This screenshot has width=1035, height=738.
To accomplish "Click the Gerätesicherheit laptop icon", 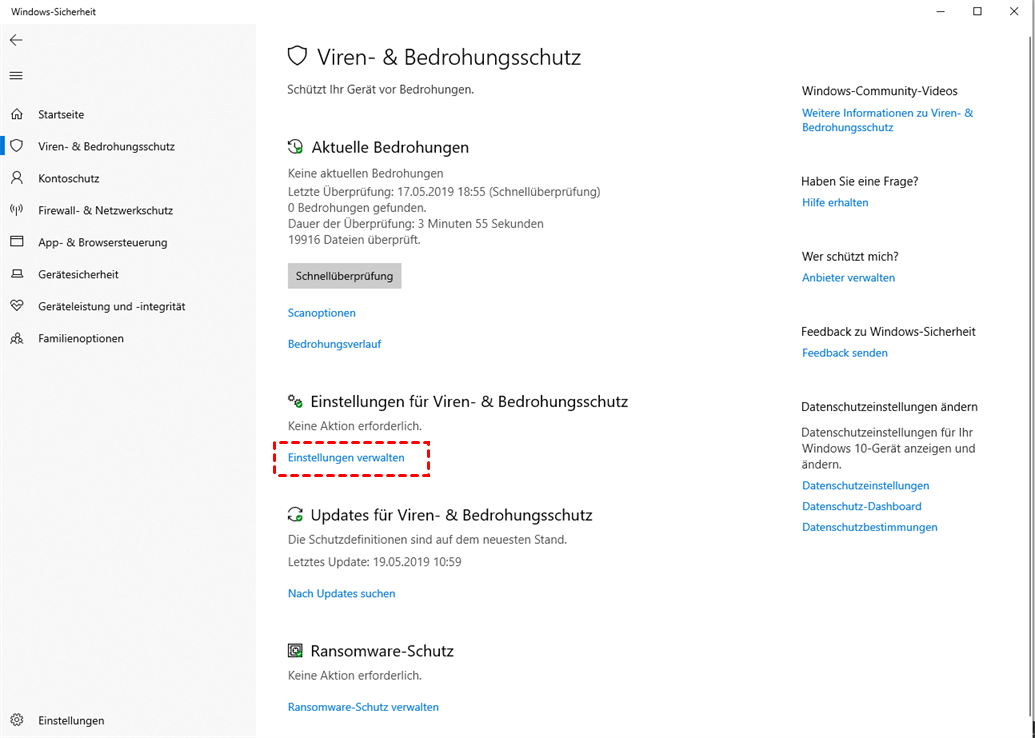I will pyautogui.click(x=17, y=274).
